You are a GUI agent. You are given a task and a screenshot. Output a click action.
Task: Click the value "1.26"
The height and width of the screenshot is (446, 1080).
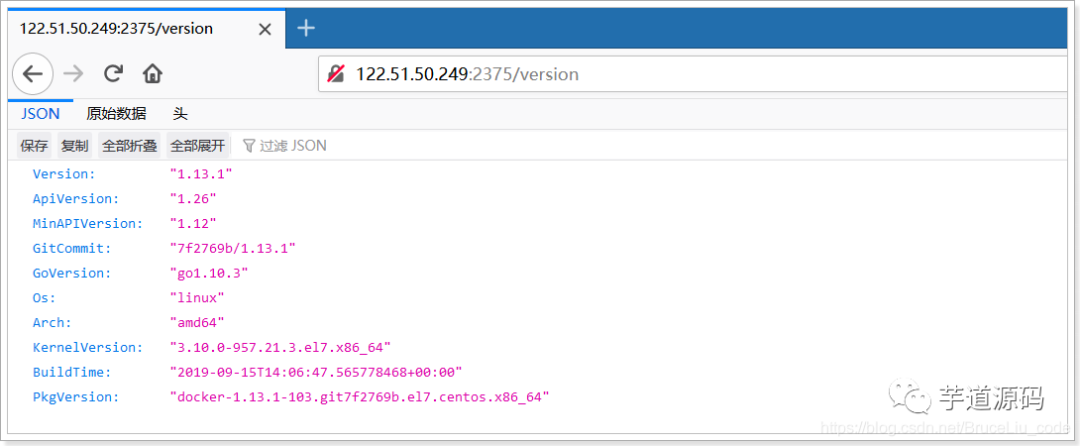[x=194, y=199]
